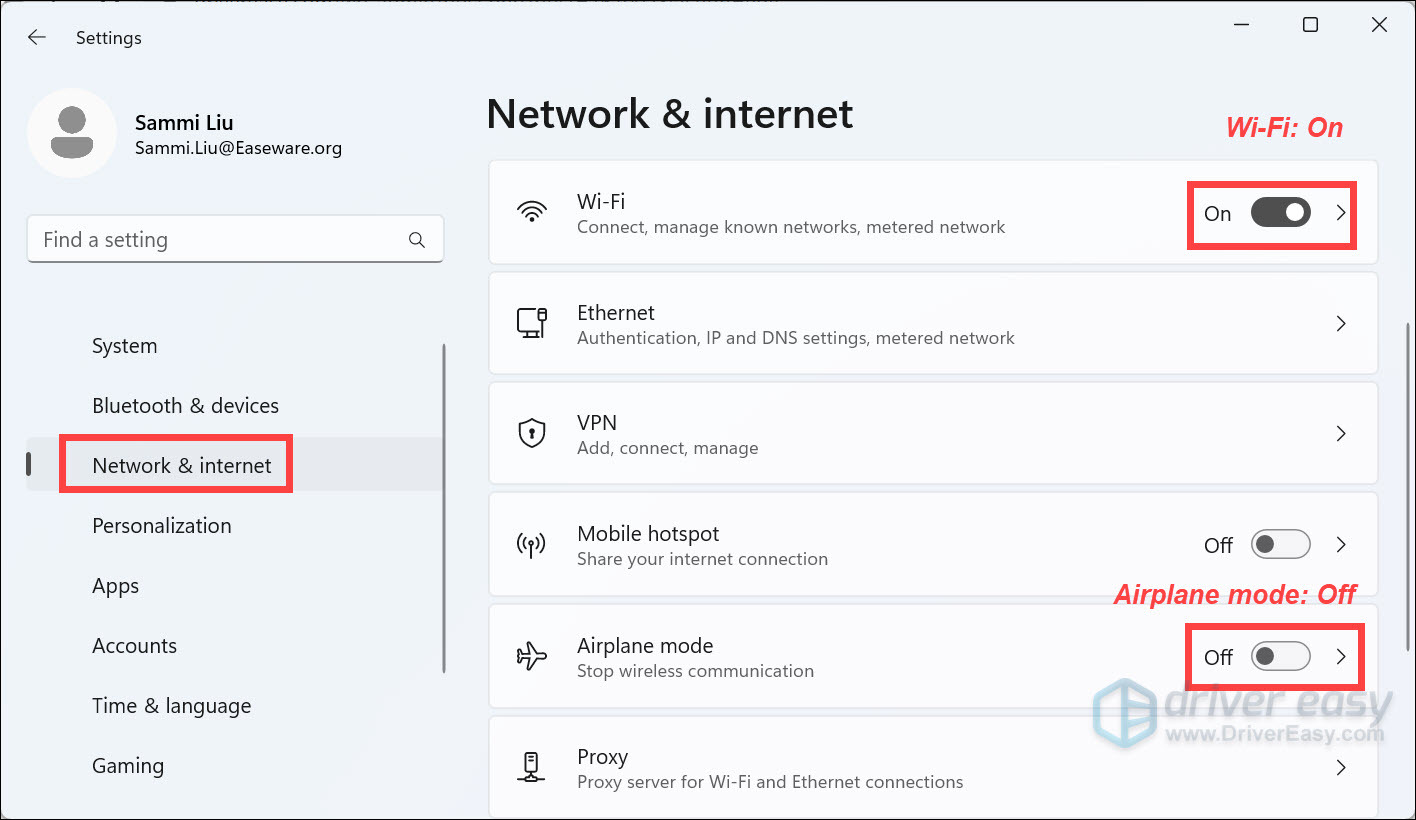Enable the Mobile hotspot toggle
The width and height of the screenshot is (1416, 820).
point(1280,545)
